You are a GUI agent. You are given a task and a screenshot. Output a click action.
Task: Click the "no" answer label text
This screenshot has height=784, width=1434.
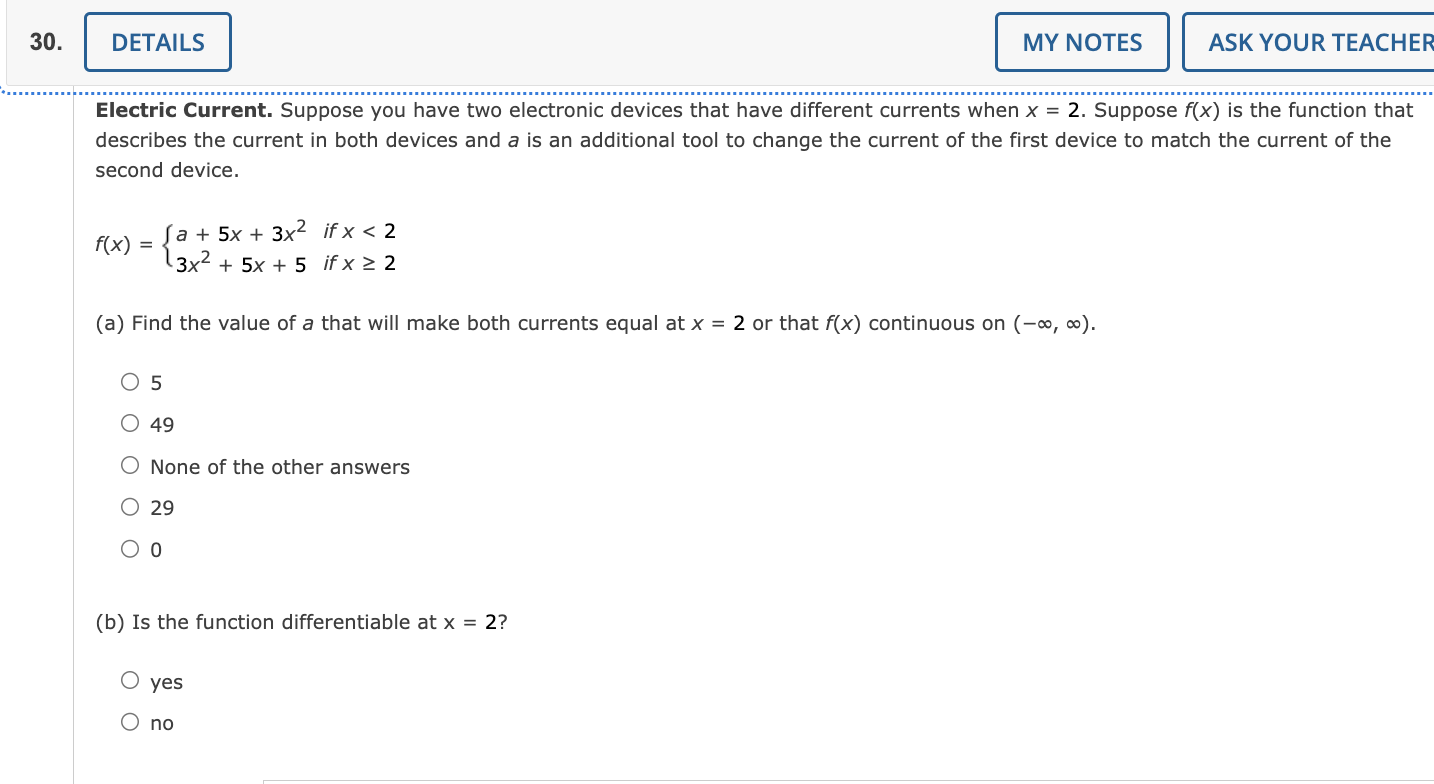[x=162, y=722]
